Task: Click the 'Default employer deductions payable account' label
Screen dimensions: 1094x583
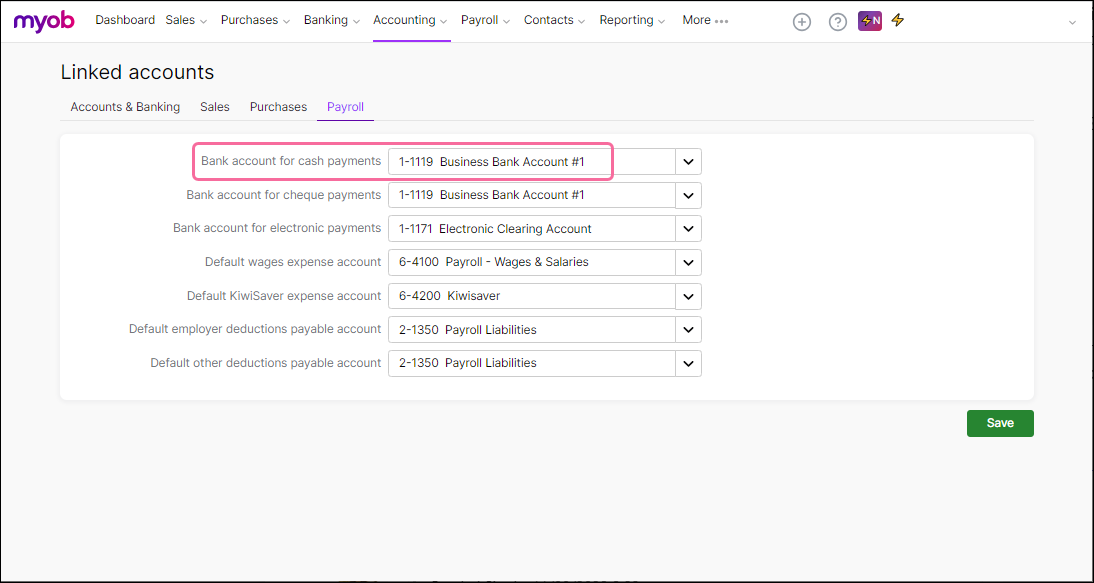Action: pyautogui.click(x=255, y=328)
